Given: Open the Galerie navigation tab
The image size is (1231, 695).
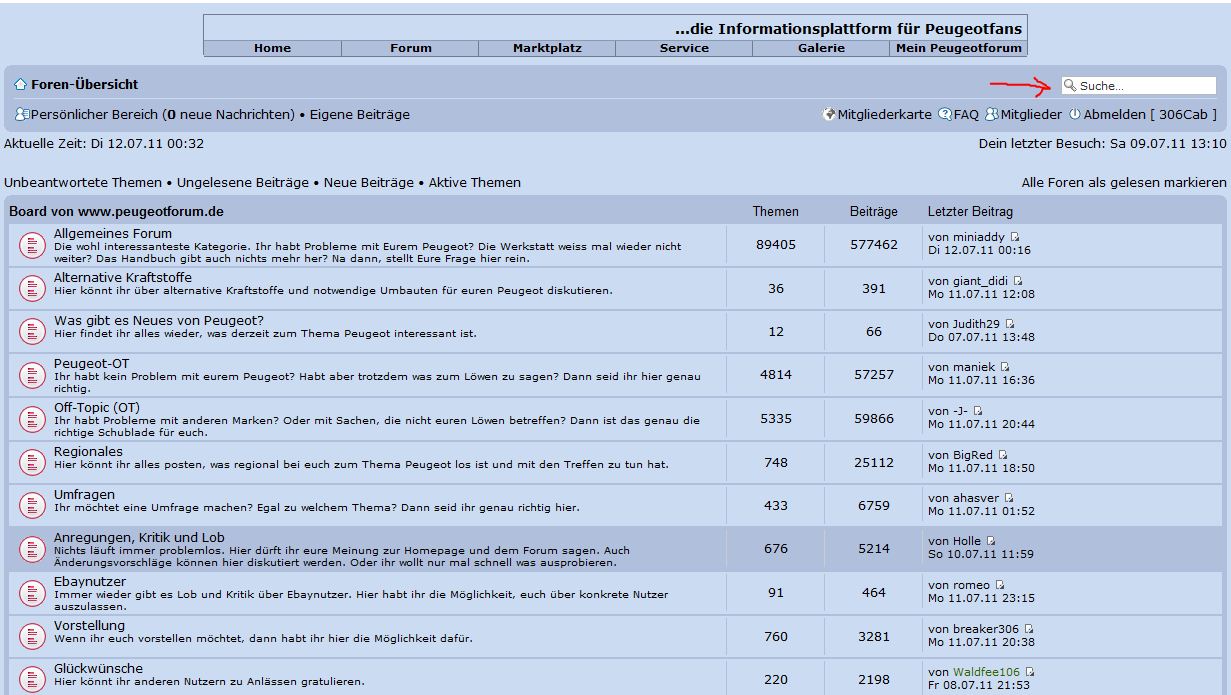Looking at the screenshot, I should [x=821, y=48].
